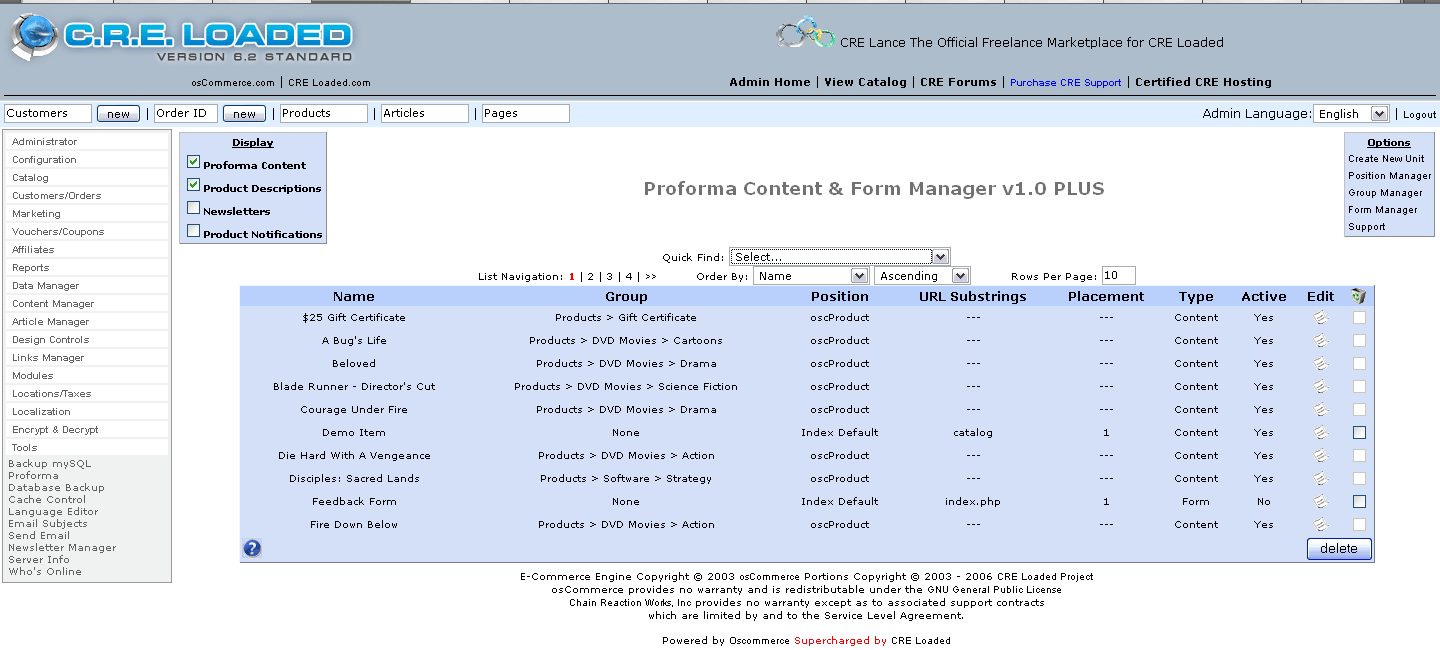Screen dimensions: 1440x650
Task: Click the Products search field
Action: pos(324,114)
